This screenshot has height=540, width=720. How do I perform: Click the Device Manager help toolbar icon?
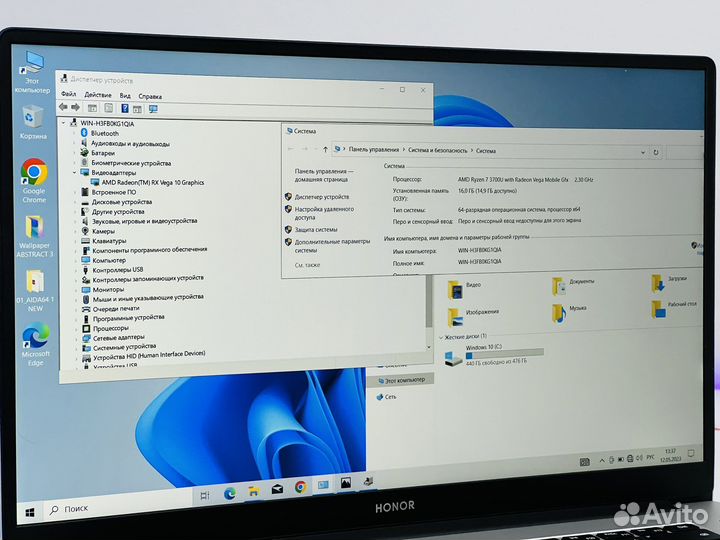coord(125,107)
